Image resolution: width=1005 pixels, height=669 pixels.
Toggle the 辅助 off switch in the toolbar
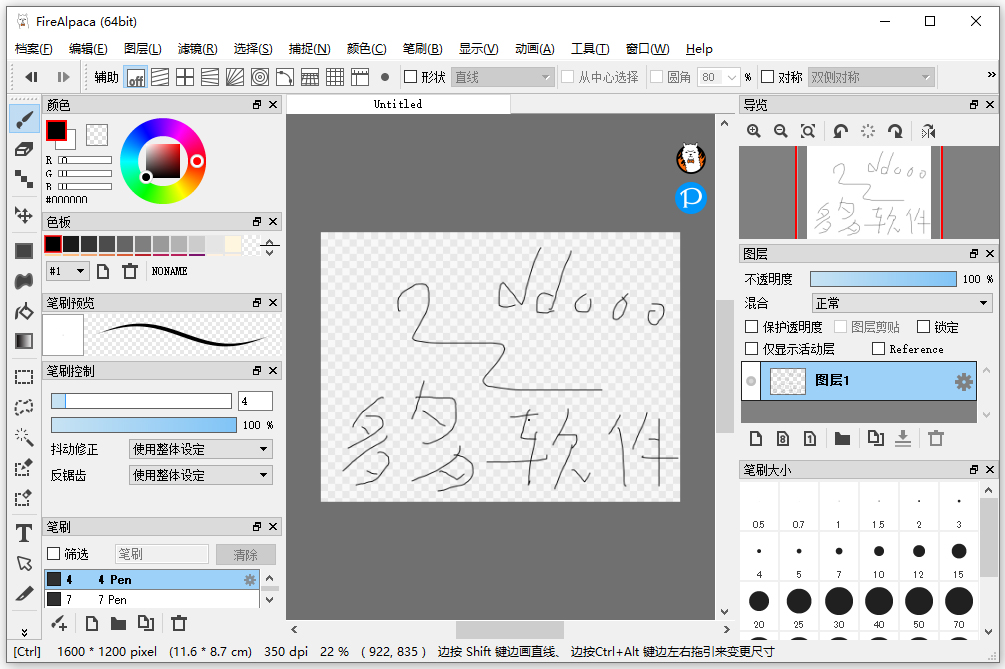pos(136,76)
